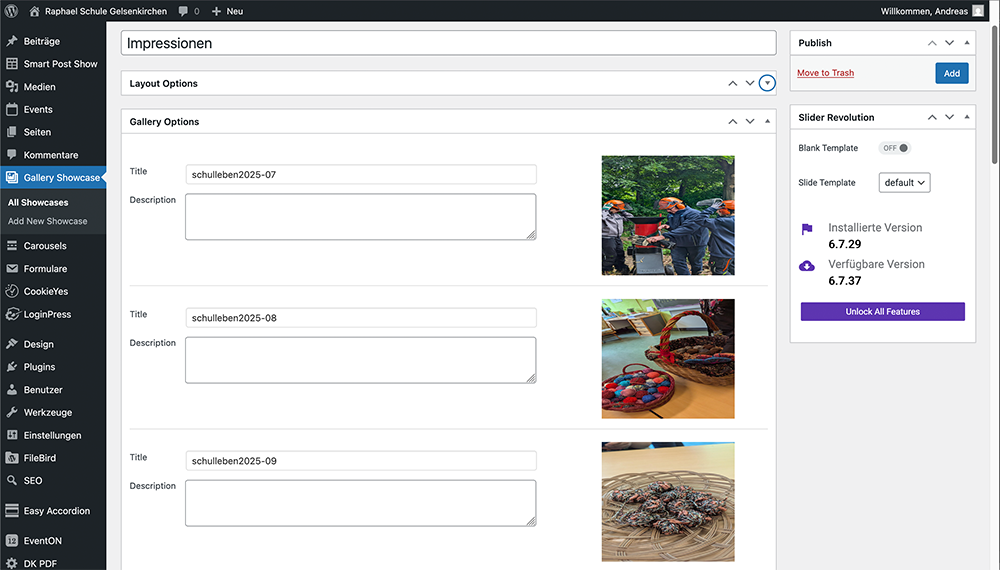Toggle the Blank Template OFF switch
The height and width of the screenshot is (570, 1000).
(895, 148)
